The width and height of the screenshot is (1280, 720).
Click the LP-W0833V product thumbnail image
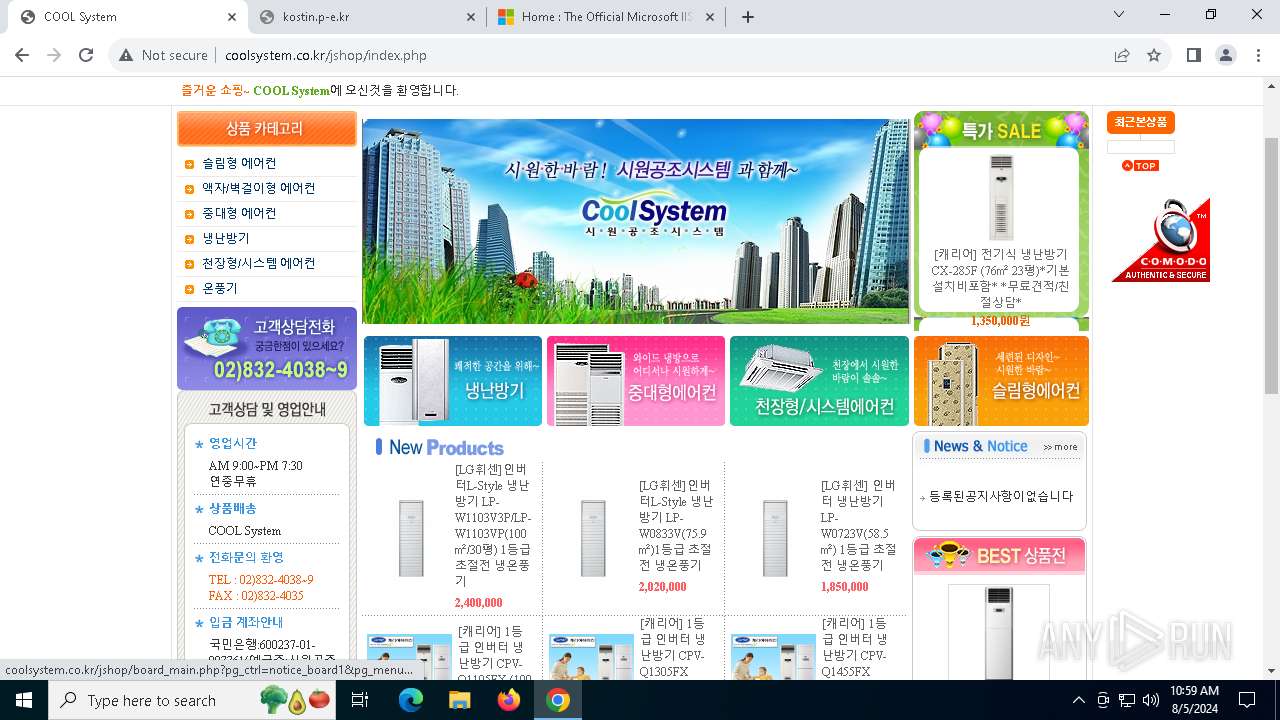593,537
